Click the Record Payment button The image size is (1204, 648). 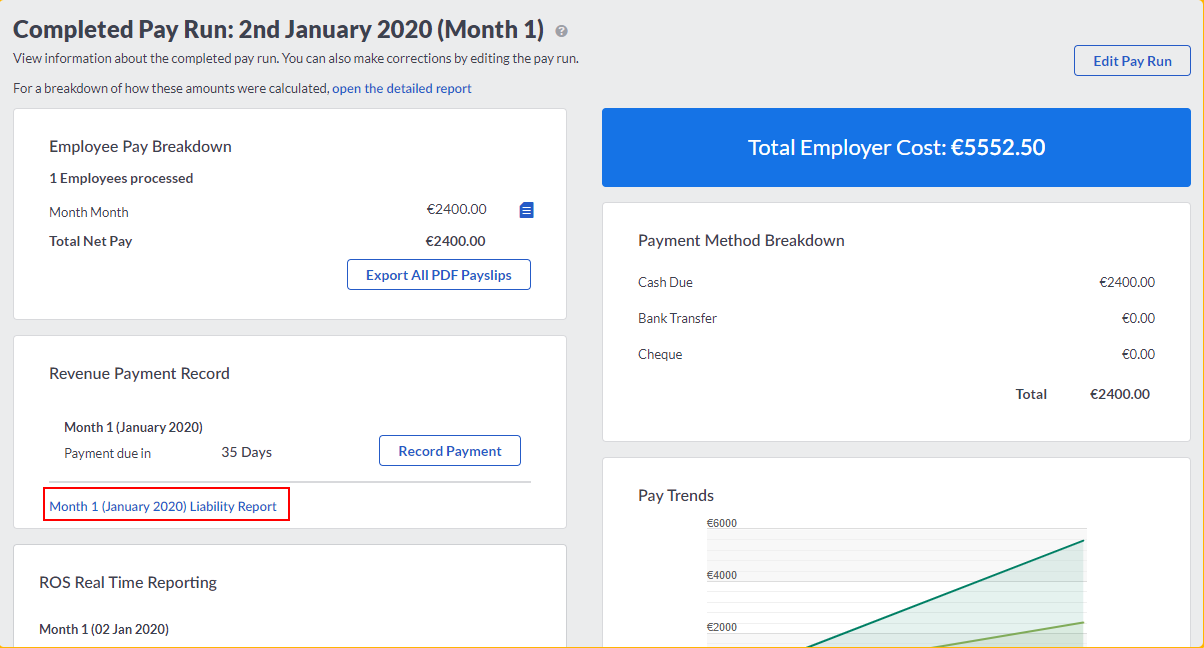coord(450,451)
